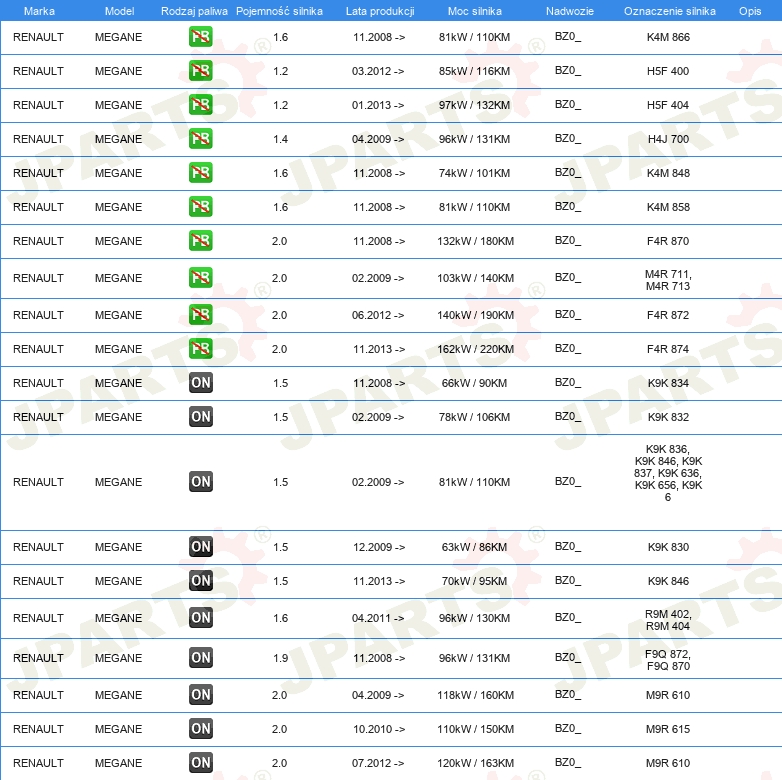782x780 pixels.
Task: Click the Lata produkcji column header
Action: click(379, 10)
